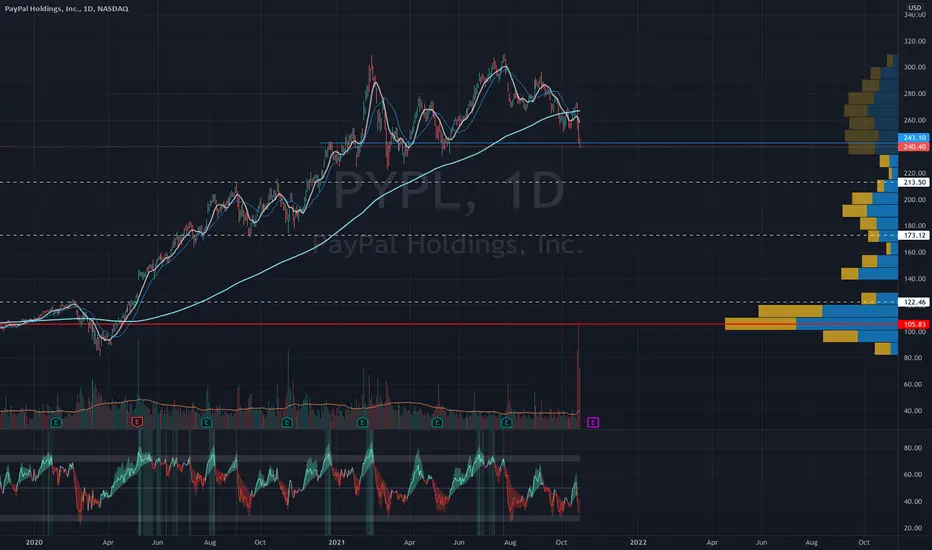Image resolution: width=932 pixels, height=550 pixels.
Task: Click the red earnings marker near May 2020
Action: point(137,422)
